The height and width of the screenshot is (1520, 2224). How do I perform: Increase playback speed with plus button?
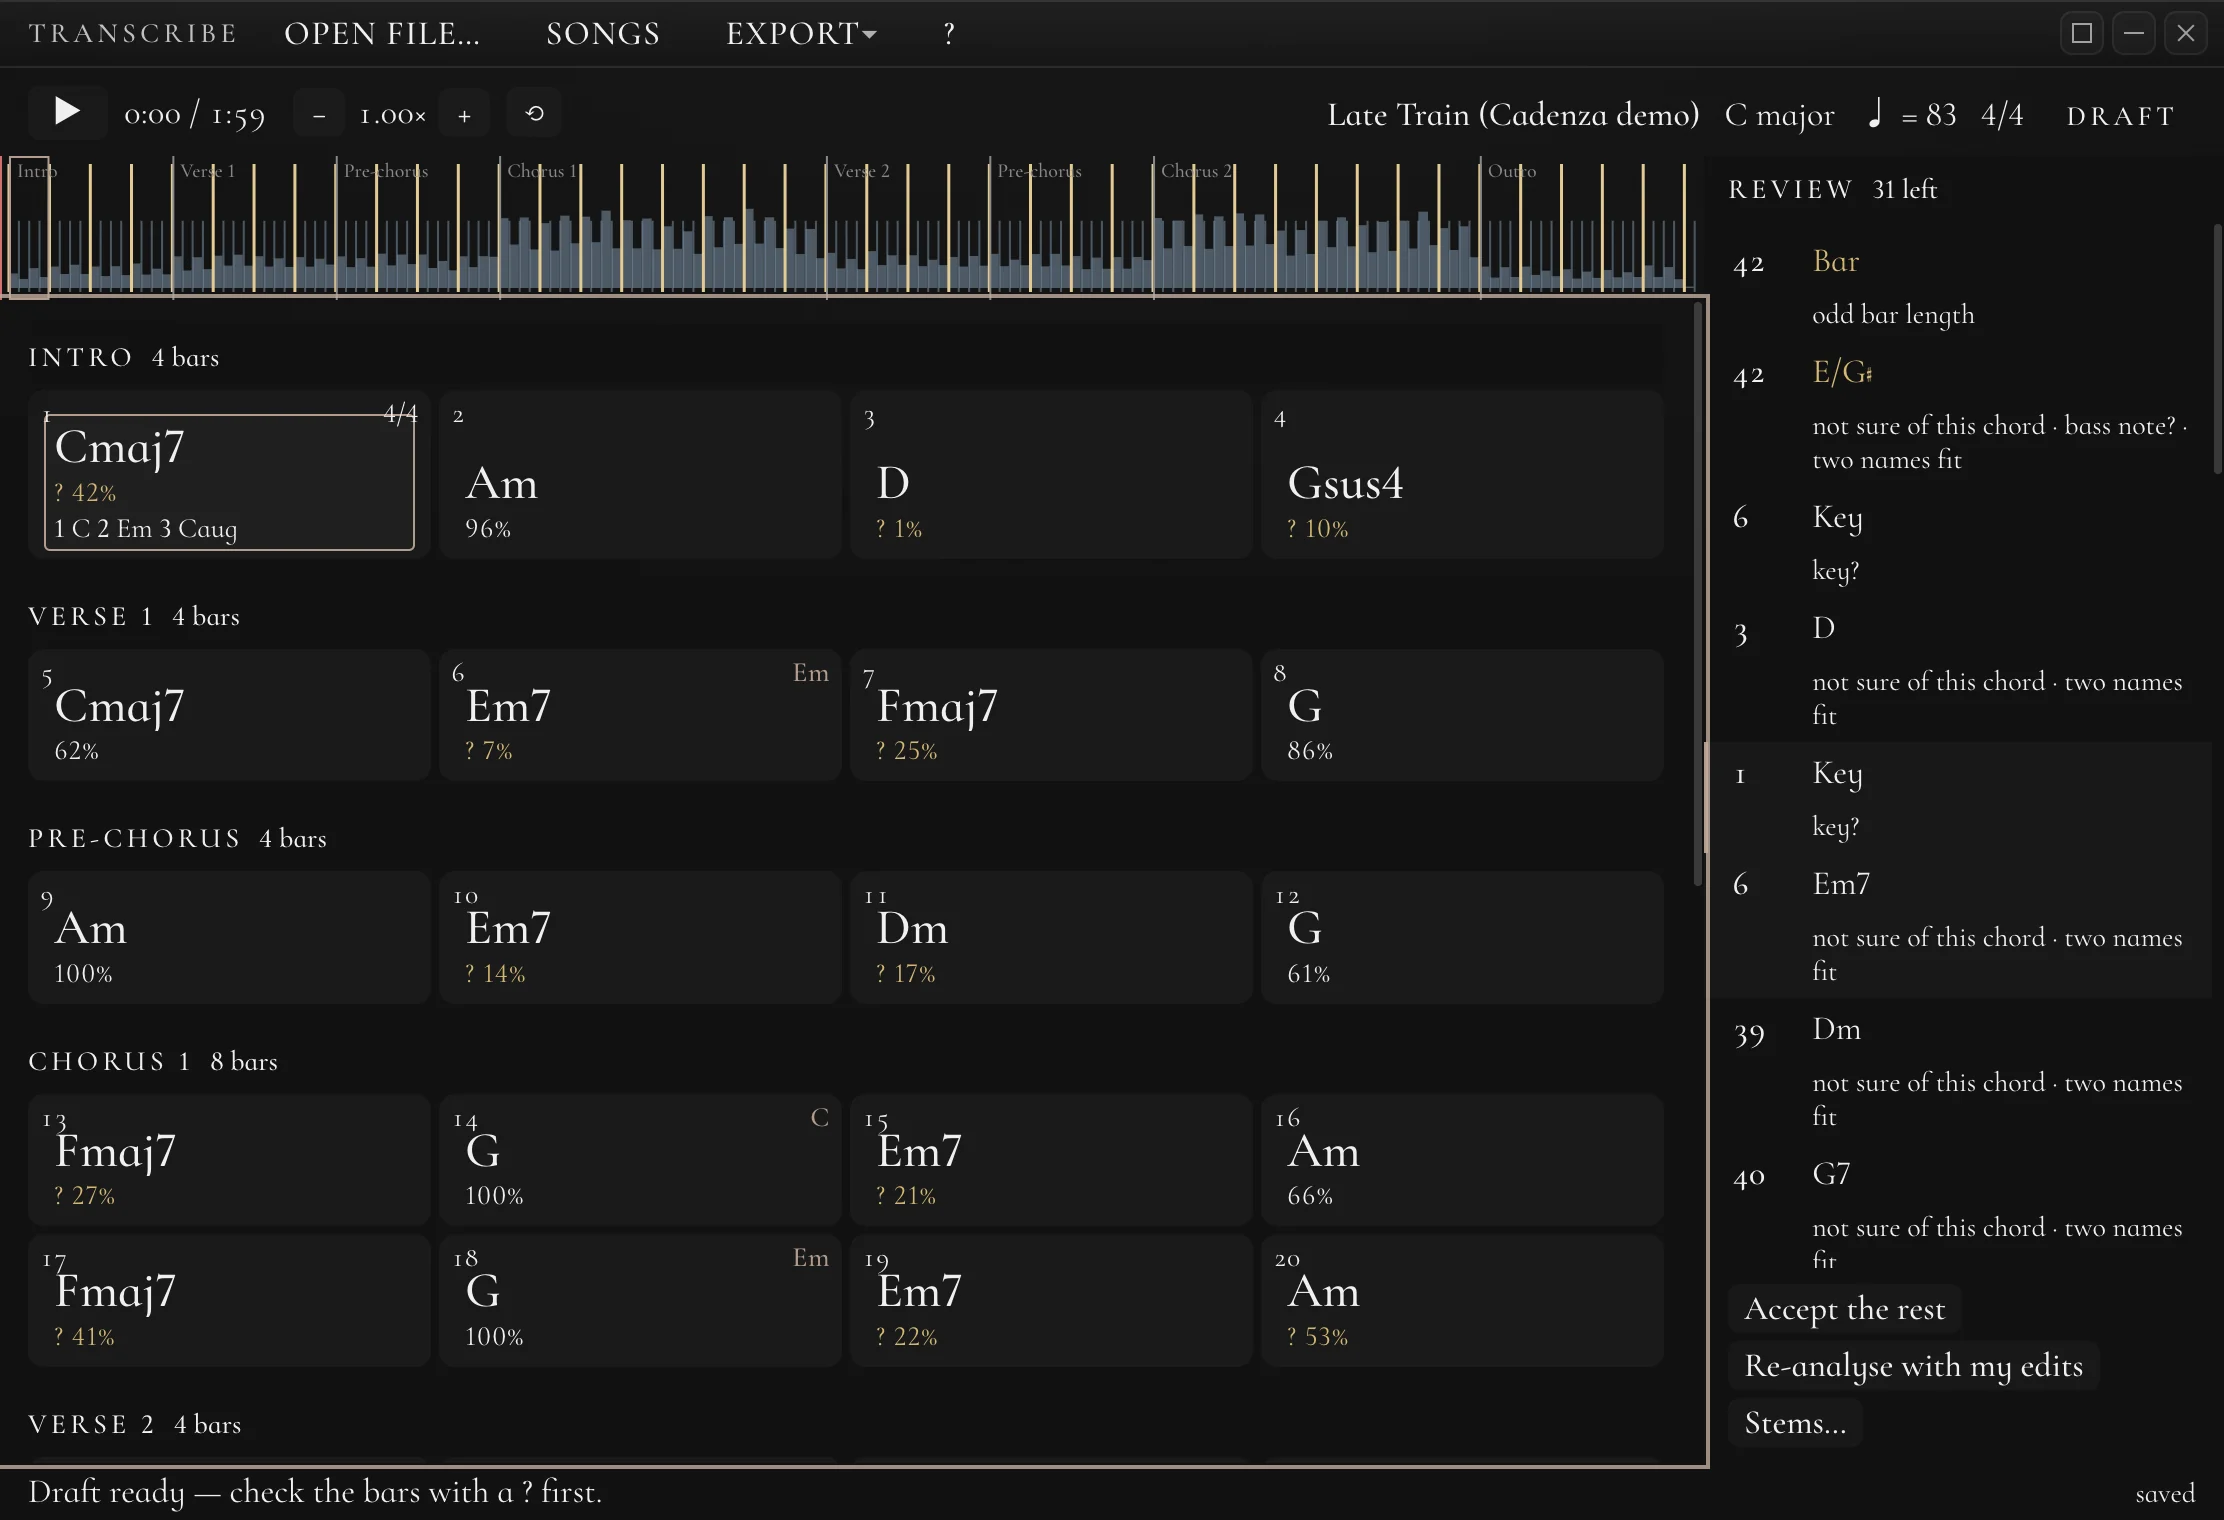click(x=464, y=114)
